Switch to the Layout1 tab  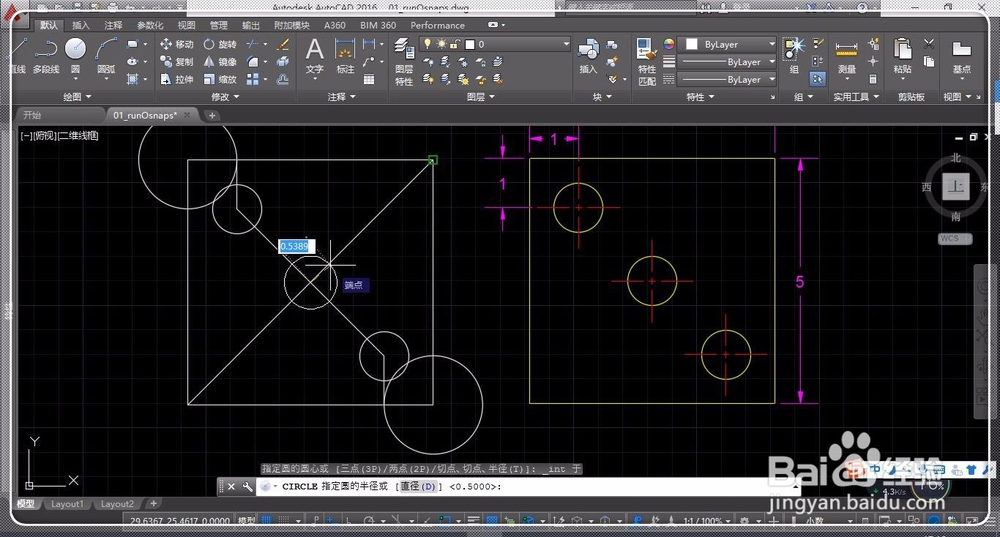coord(67,504)
